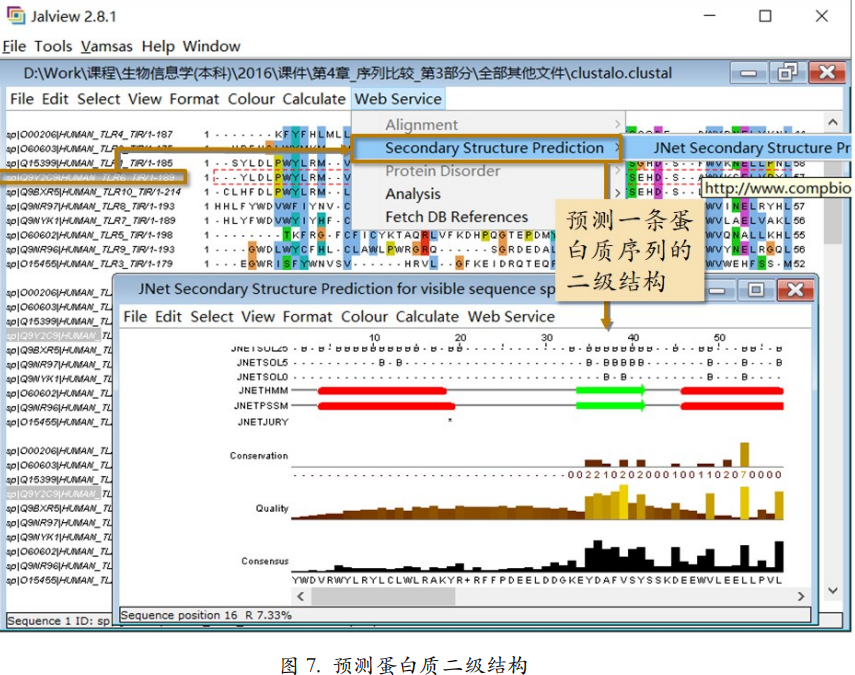The image size is (855, 675).
Task: Click the JNETHMM annotation row label
Action: coord(263,390)
